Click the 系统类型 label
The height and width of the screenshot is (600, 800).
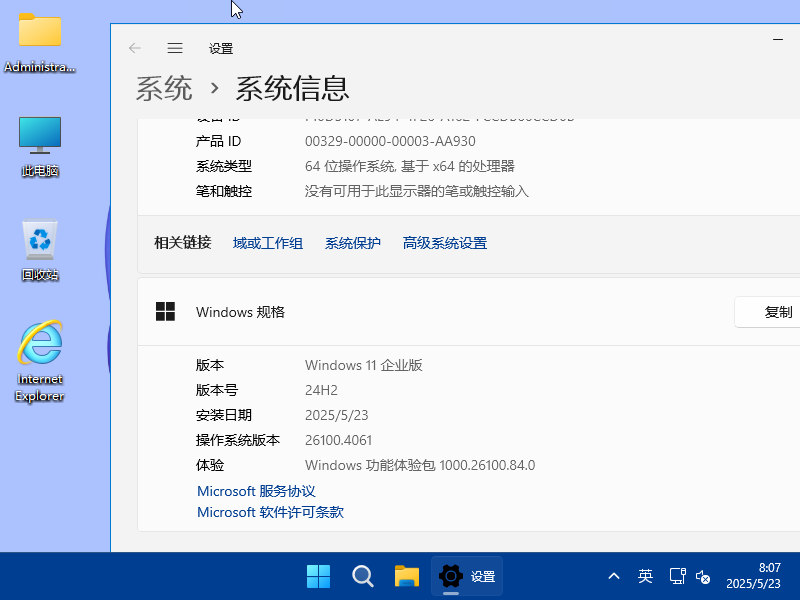[223, 166]
